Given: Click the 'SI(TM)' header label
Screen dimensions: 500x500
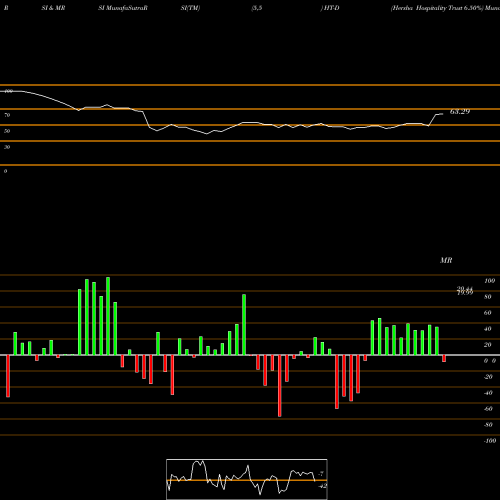Looking at the screenshot, I should (x=190, y=8).
